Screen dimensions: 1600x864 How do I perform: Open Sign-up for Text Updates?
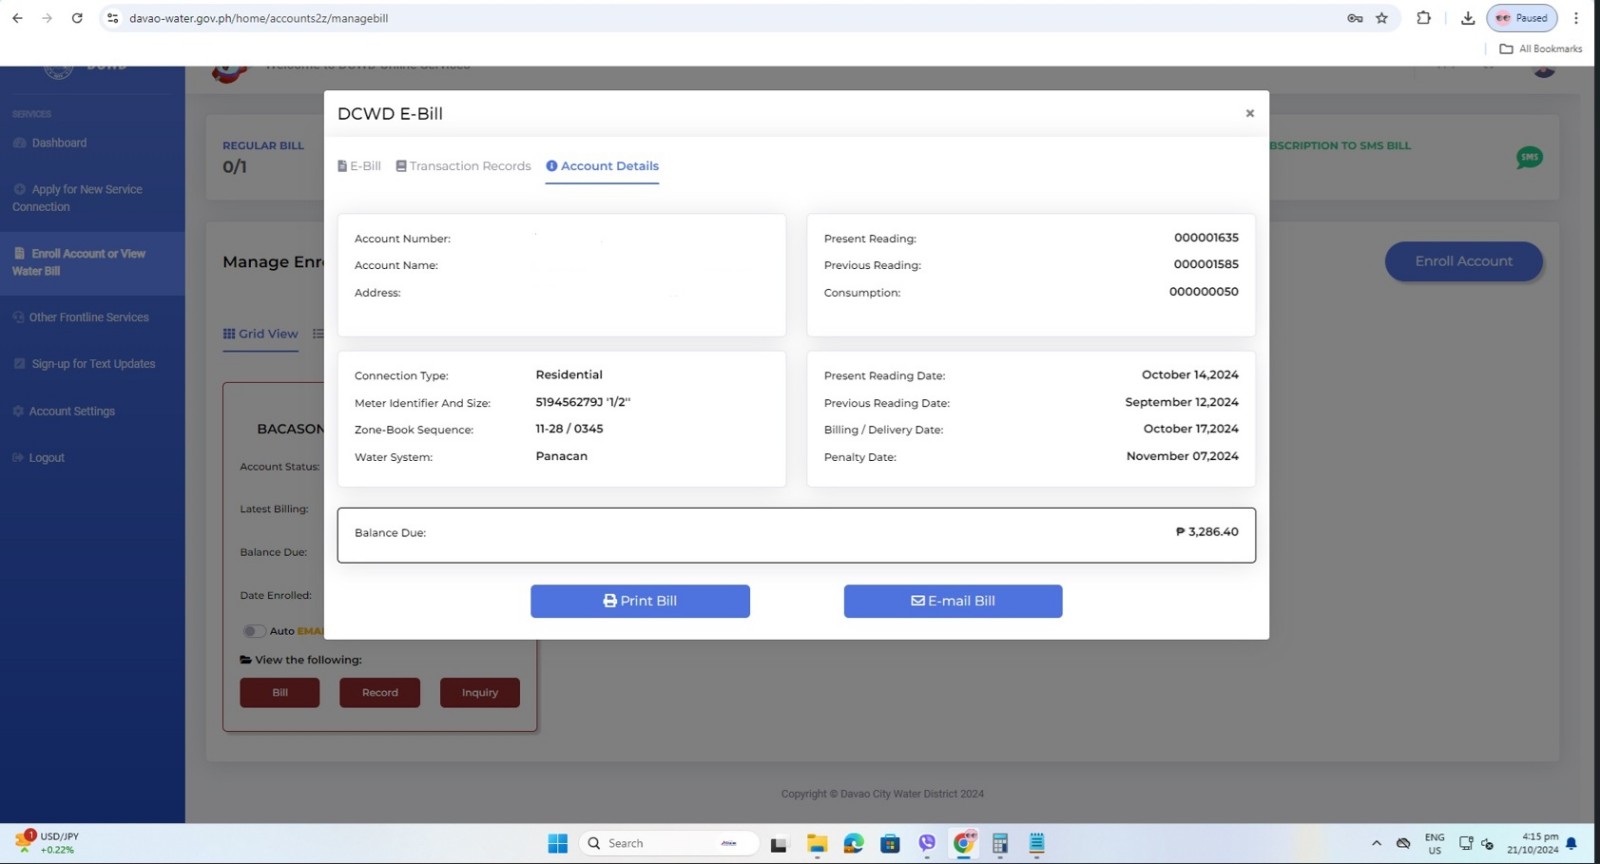click(84, 364)
